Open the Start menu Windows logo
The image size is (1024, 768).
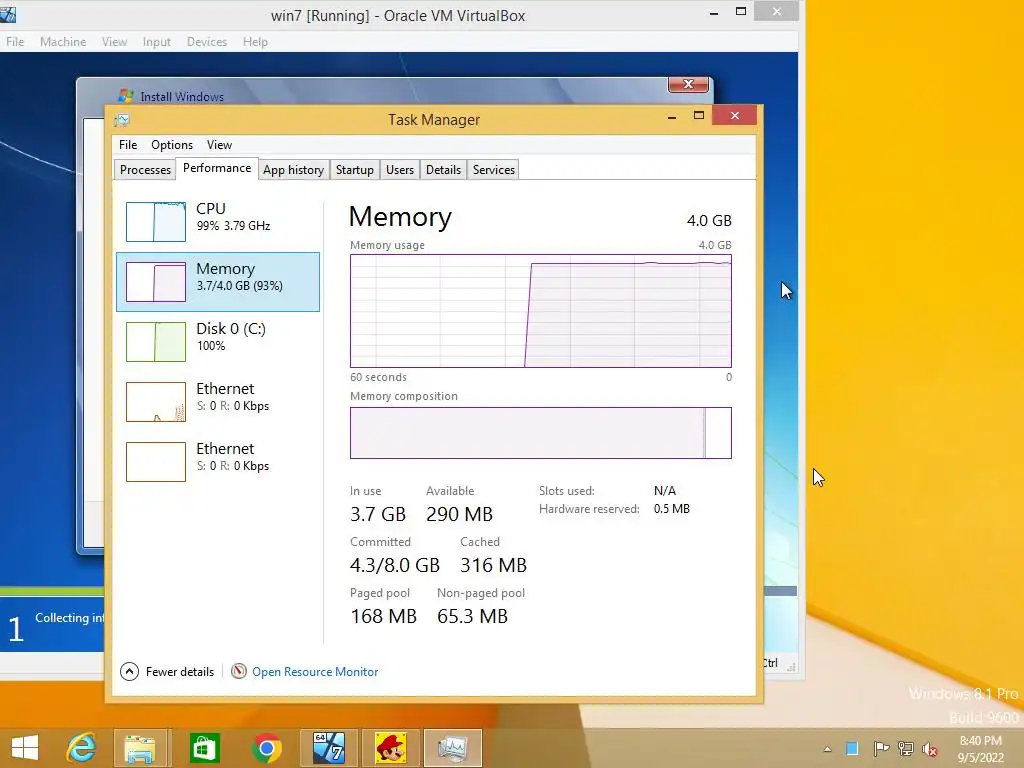coord(25,748)
